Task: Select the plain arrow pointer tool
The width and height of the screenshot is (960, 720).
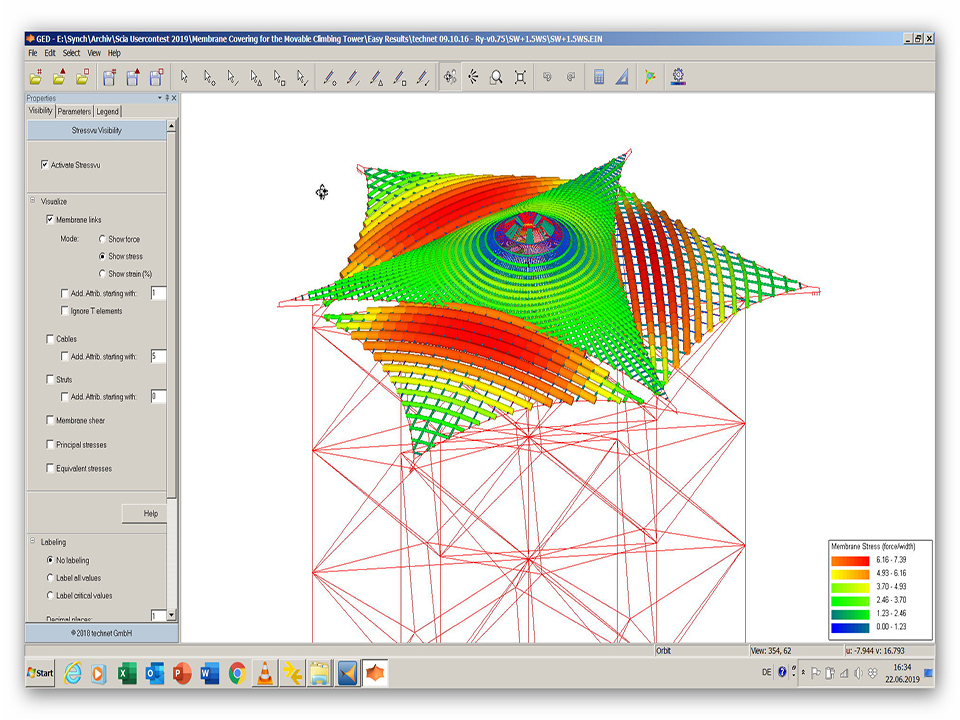Action: coord(184,77)
